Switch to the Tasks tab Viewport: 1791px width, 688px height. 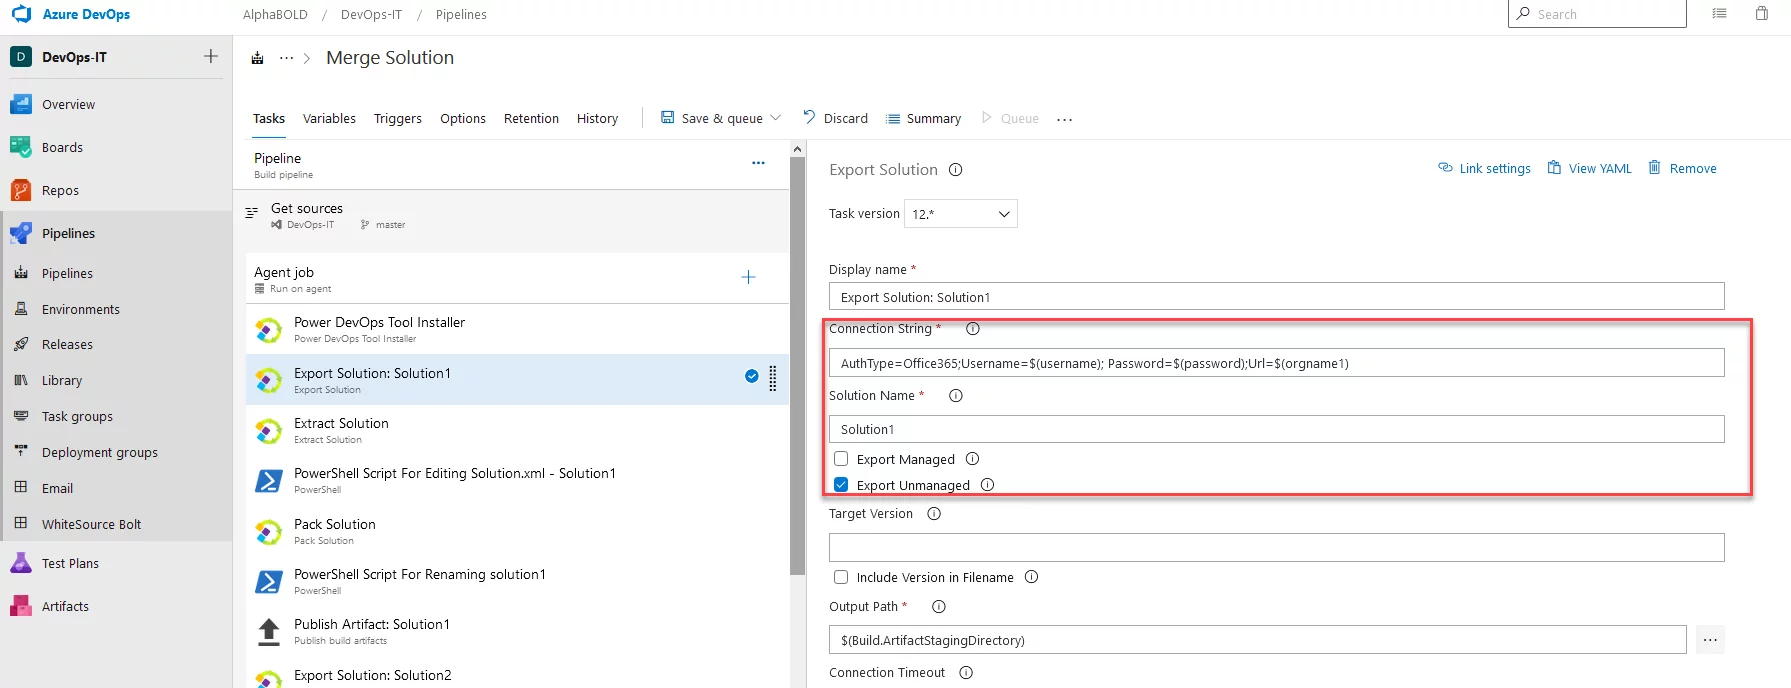(269, 118)
